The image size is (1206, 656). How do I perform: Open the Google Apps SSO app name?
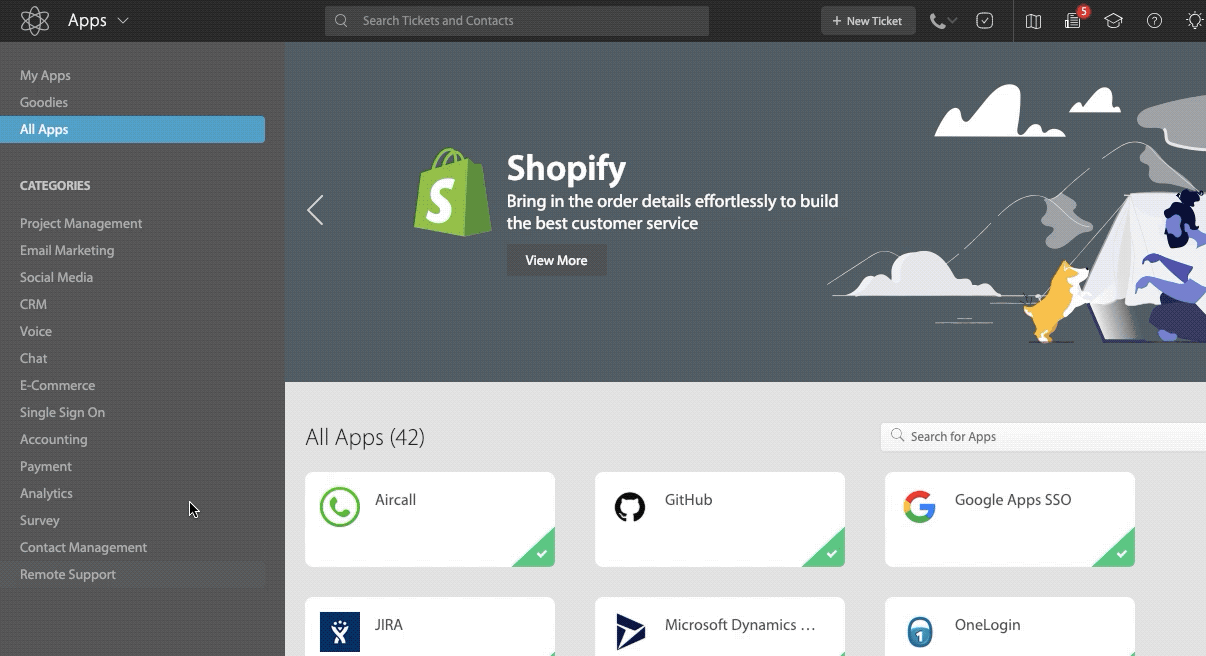[1013, 500]
